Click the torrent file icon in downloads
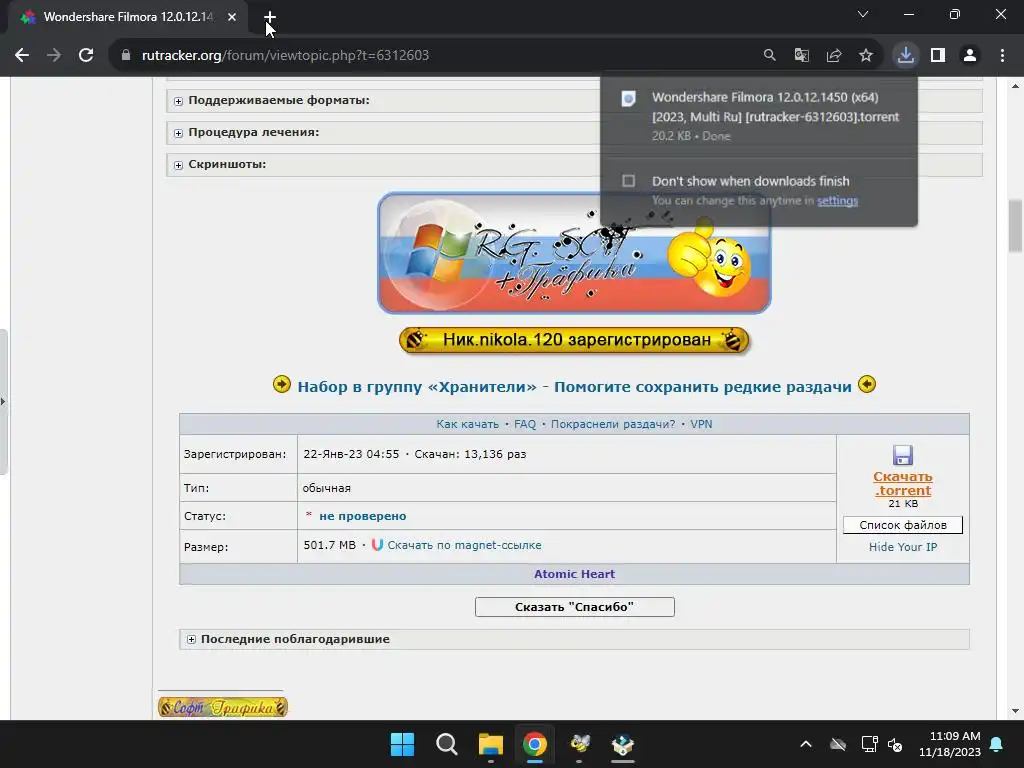1024x768 pixels. [628, 99]
